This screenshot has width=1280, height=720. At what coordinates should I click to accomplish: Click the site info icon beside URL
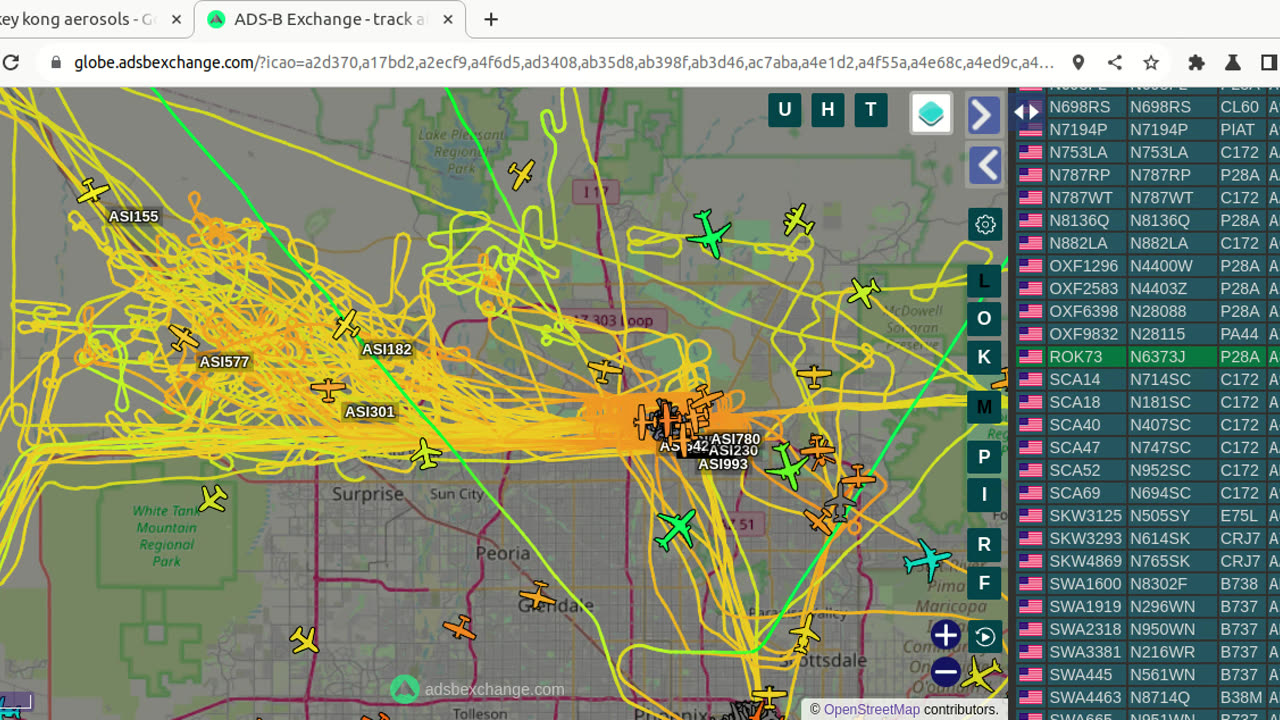(x=54, y=62)
